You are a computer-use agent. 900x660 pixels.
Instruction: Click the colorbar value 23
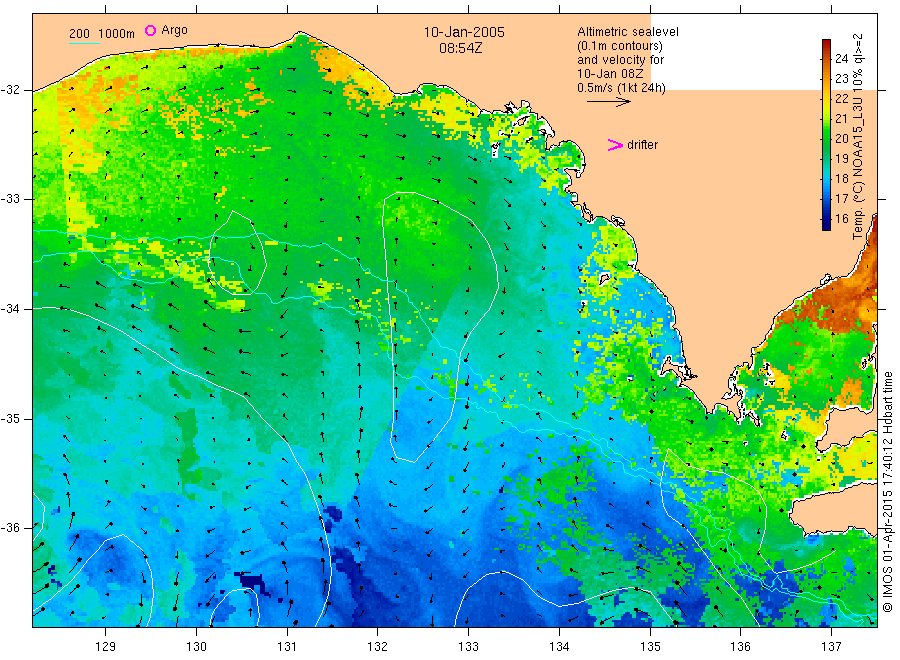coord(841,79)
